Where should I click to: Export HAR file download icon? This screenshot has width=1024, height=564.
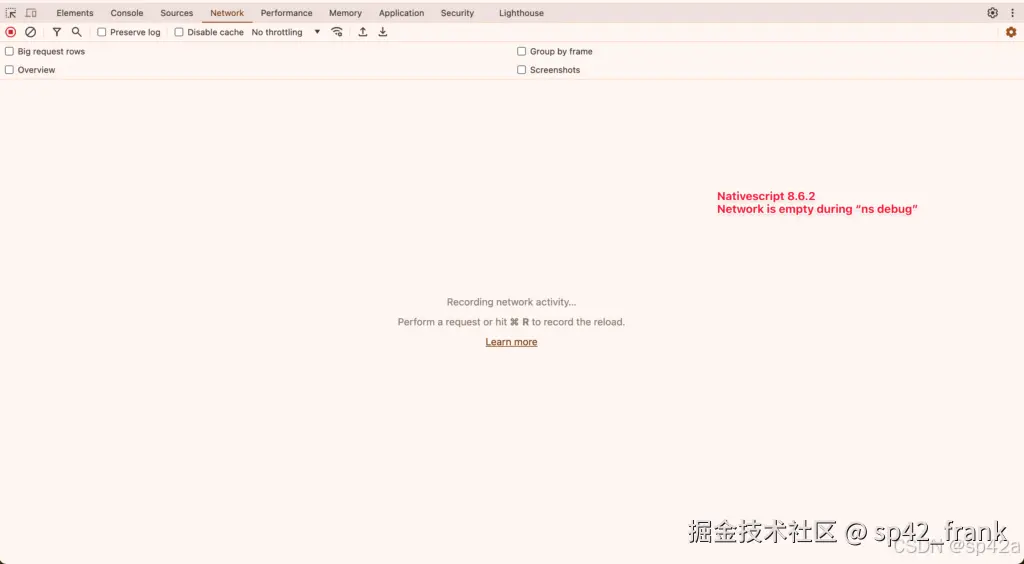(x=383, y=32)
